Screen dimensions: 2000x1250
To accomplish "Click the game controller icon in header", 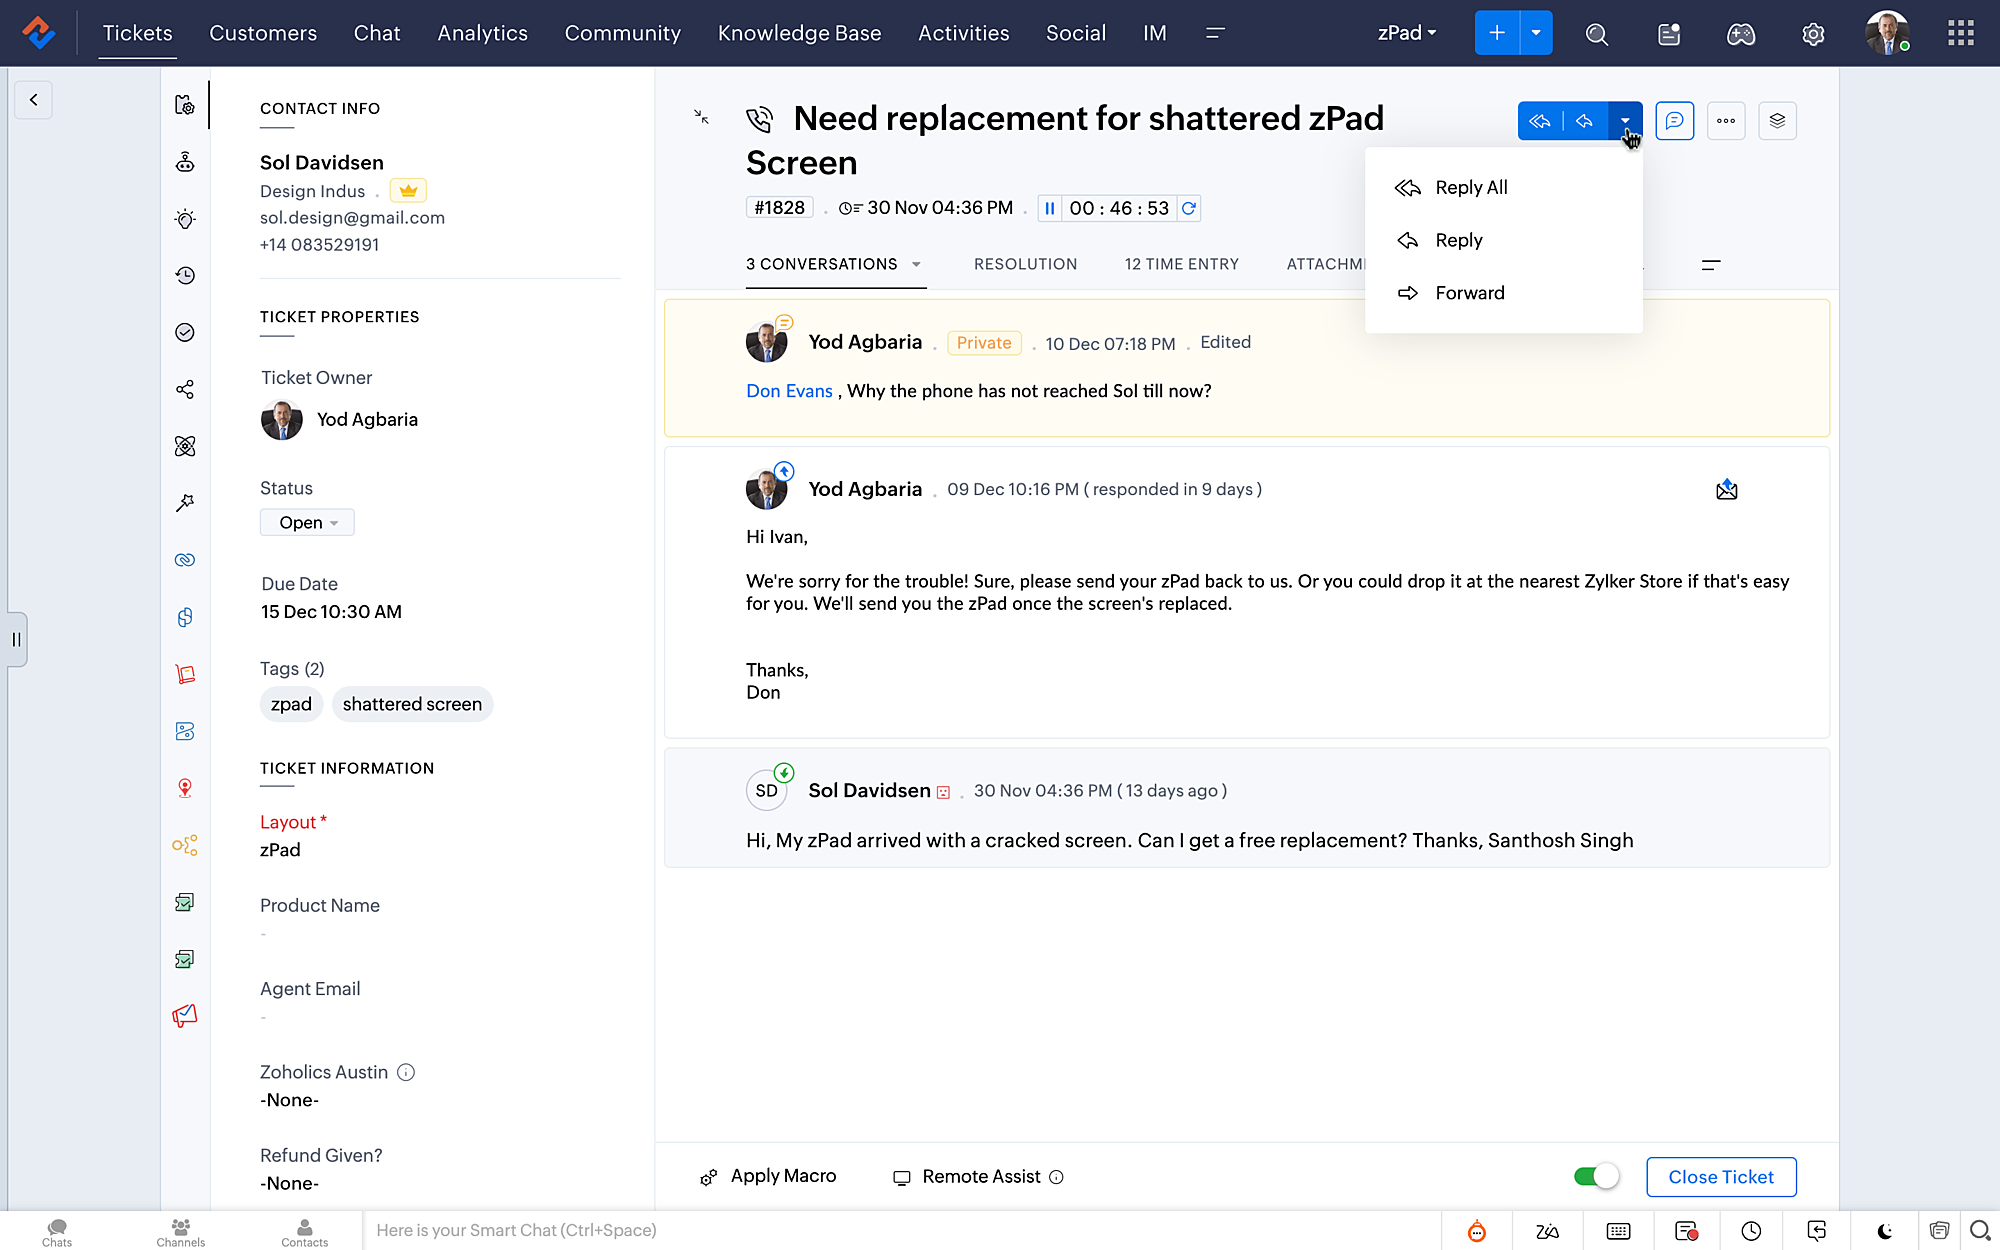I will [1741, 34].
